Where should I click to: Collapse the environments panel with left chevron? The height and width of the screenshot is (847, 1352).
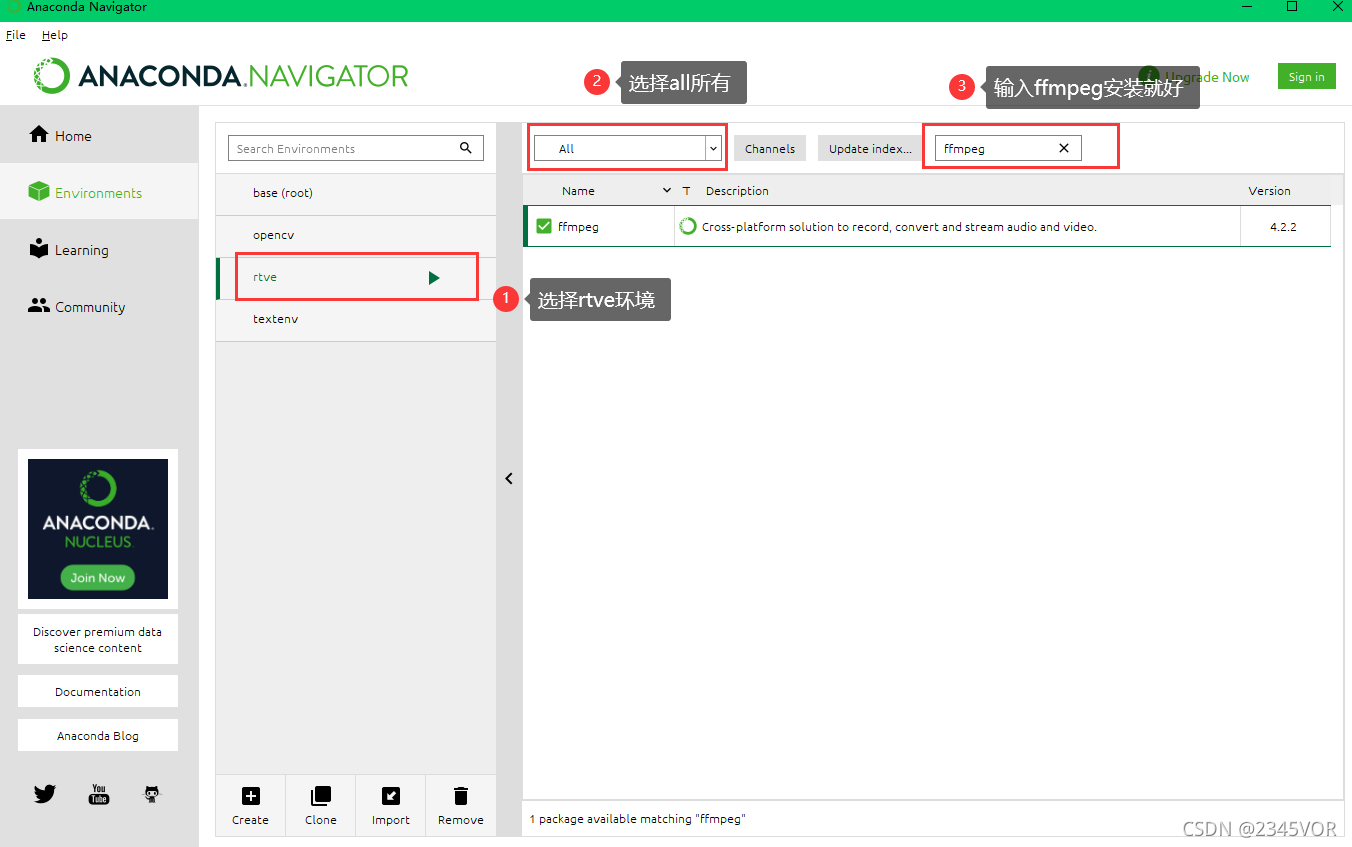pos(509,478)
